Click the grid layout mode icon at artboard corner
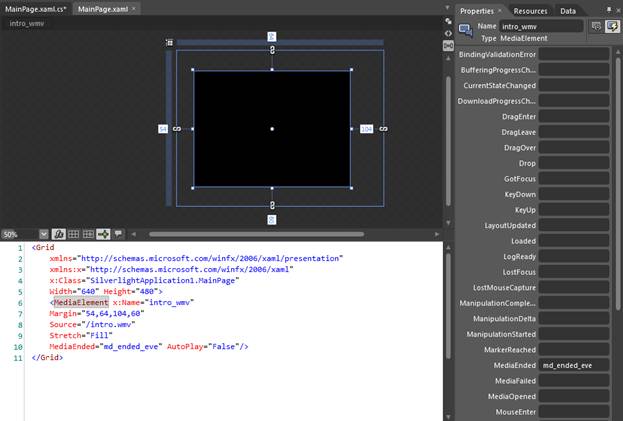The width and height of the screenshot is (623, 421). click(x=169, y=43)
